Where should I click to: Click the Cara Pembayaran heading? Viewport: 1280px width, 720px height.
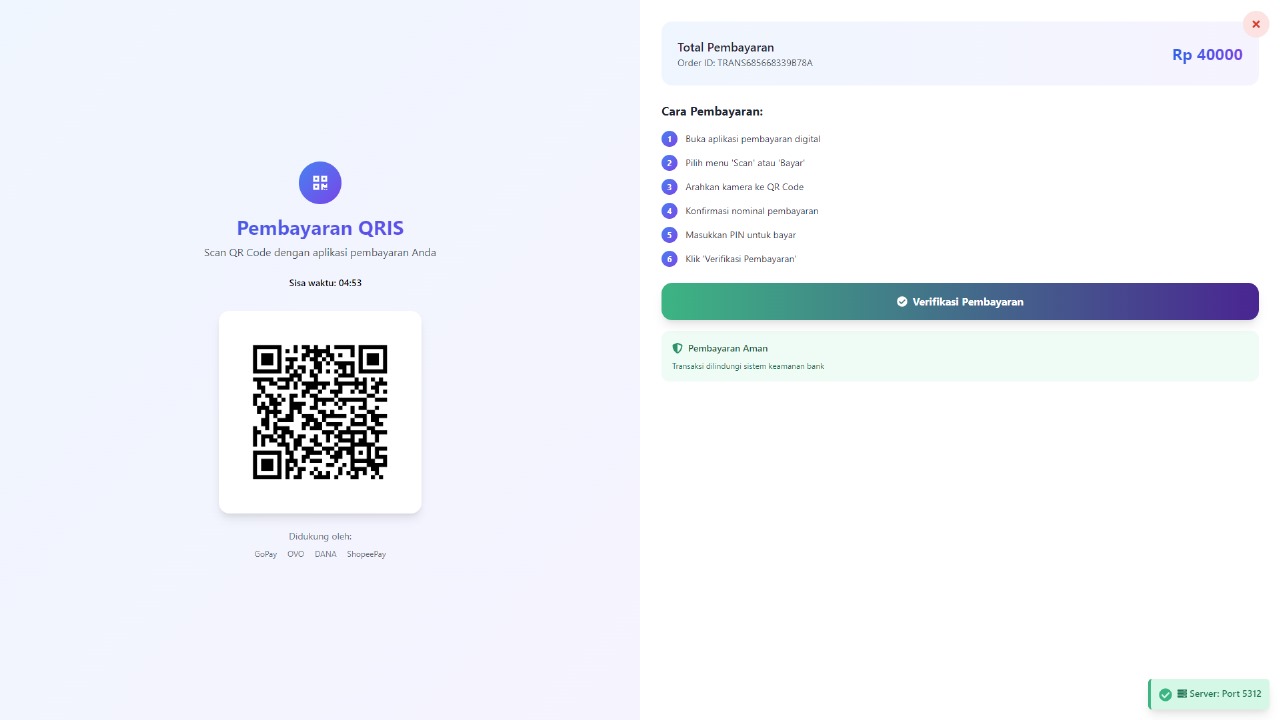coord(712,112)
